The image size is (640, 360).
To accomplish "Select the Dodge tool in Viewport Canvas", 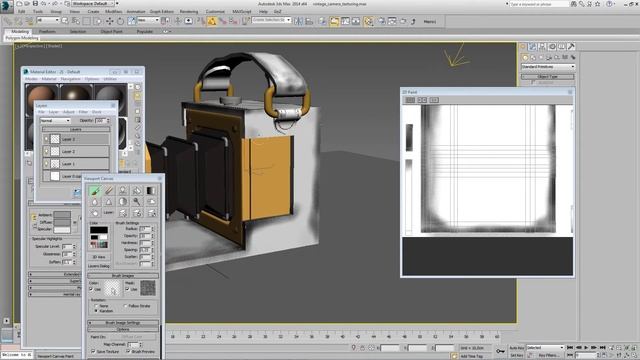I will (137, 202).
